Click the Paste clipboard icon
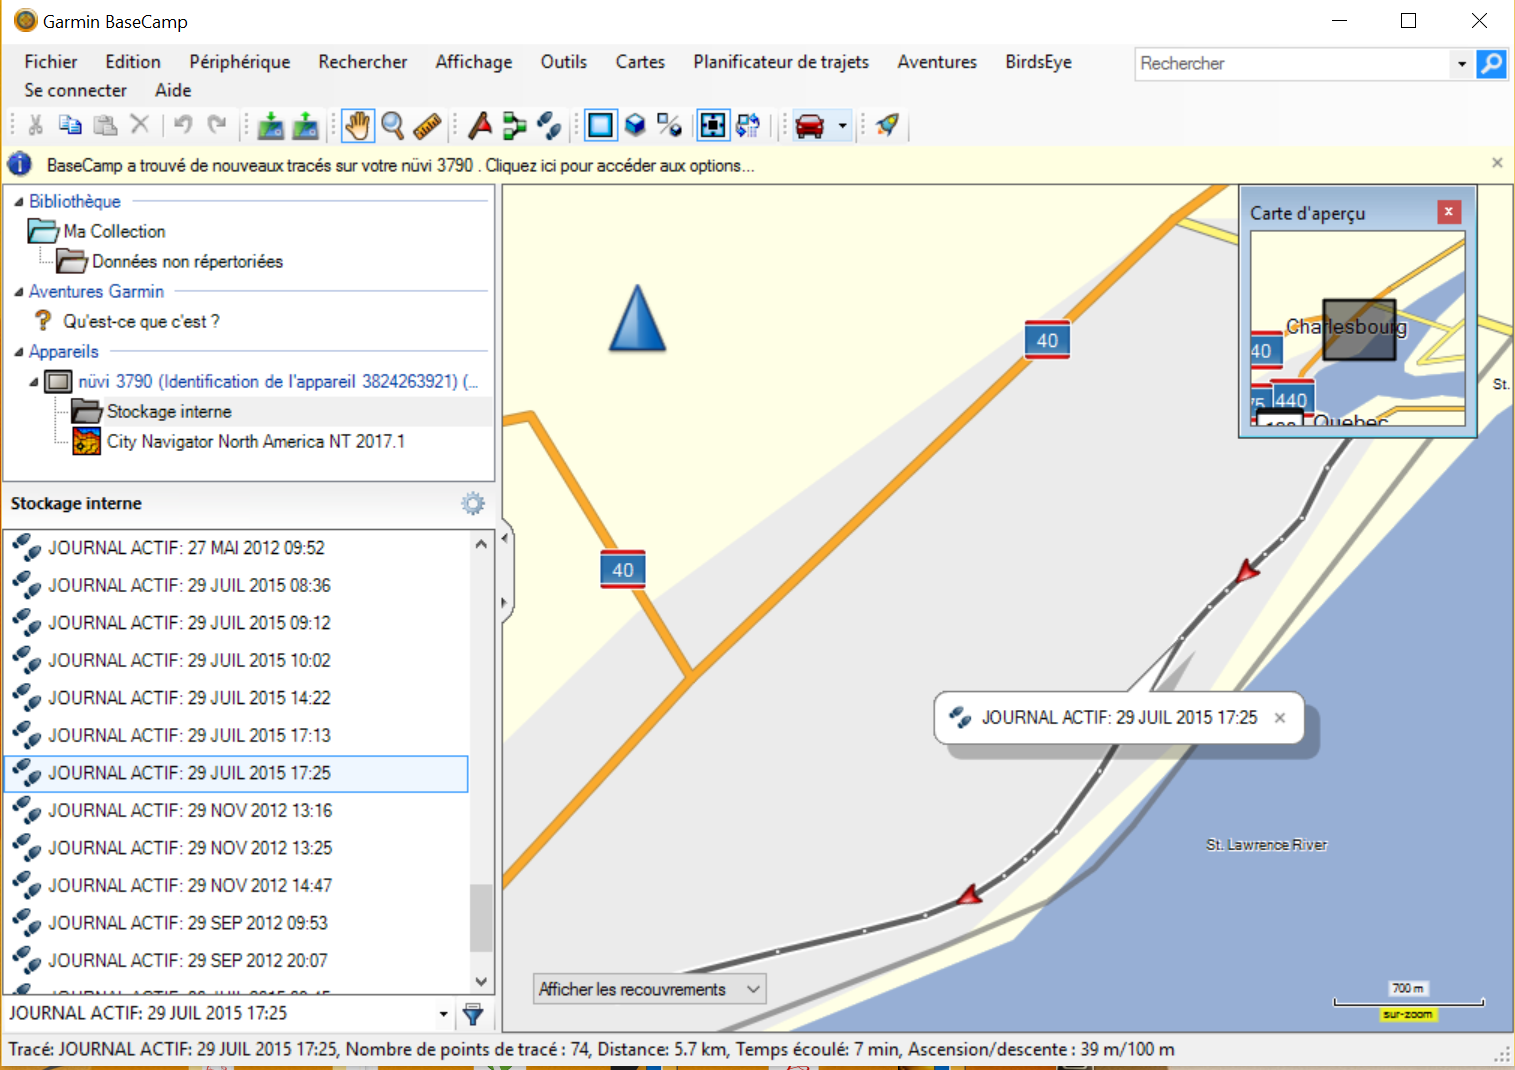 [105, 125]
